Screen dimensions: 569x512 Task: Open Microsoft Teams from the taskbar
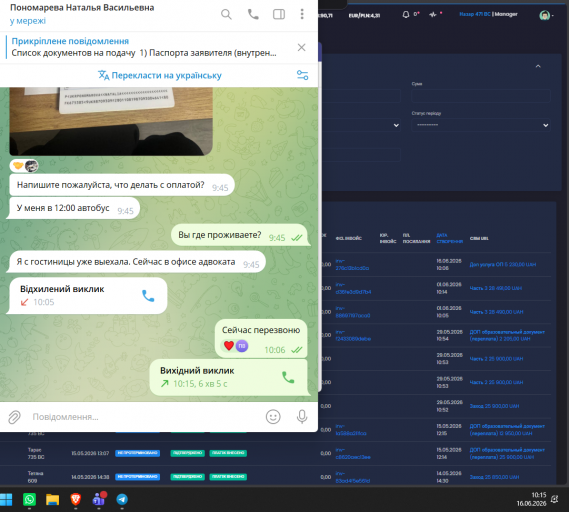click(99, 500)
